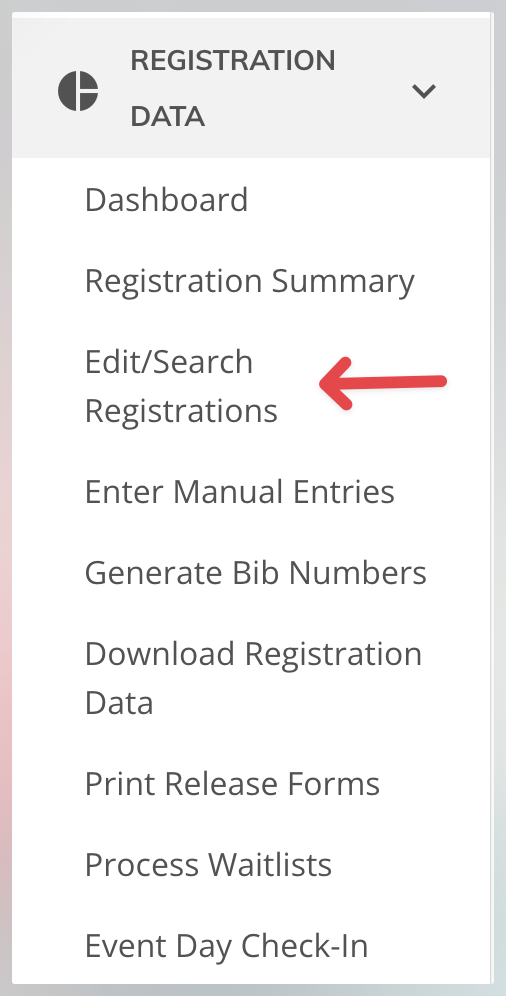Click the header's DATA word
506x996 pixels.
pos(168,116)
